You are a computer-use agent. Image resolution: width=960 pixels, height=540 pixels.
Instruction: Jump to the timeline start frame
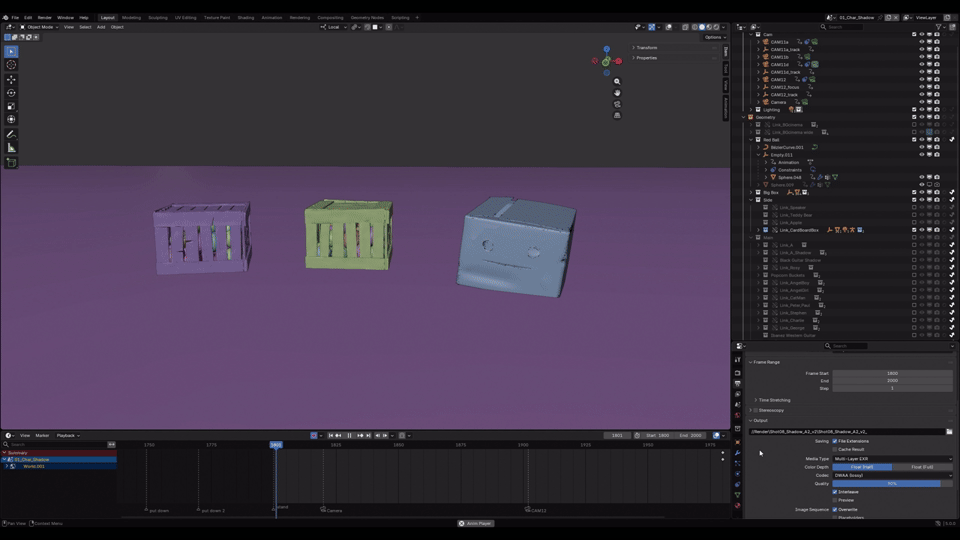click(331, 435)
